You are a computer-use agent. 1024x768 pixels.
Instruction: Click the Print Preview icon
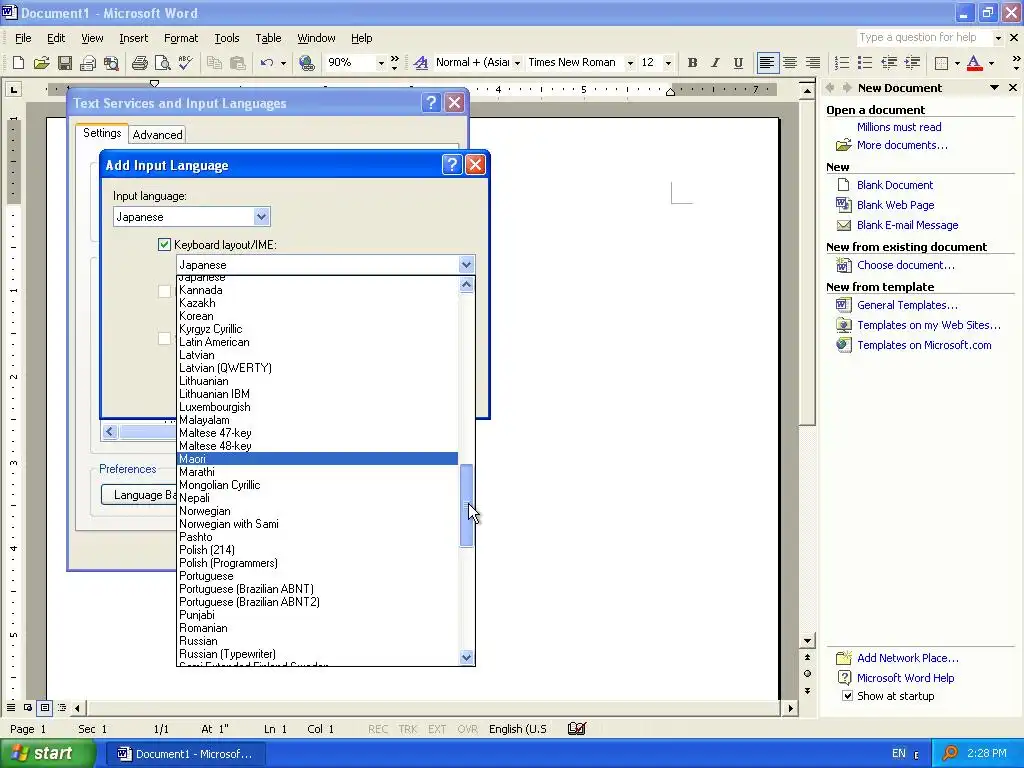tap(162, 63)
